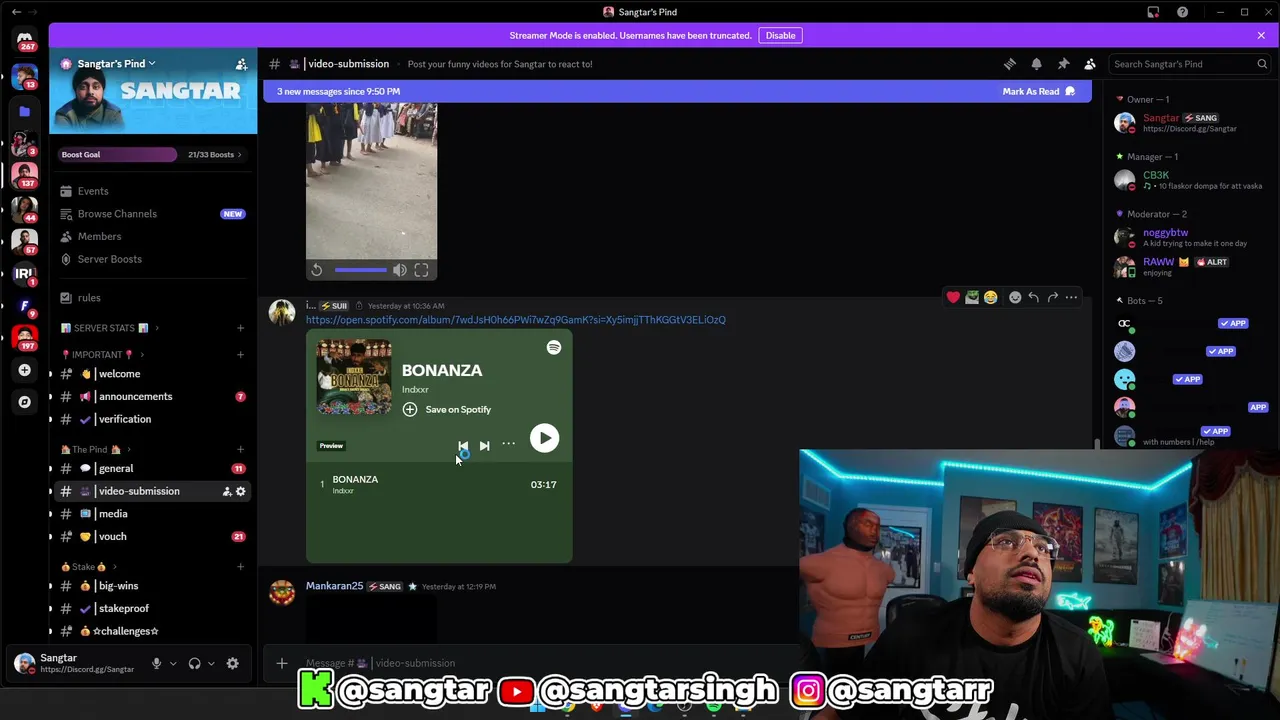Image resolution: width=1280 pixels, height=720 pixels.
Task: Toggle headphone deafen
Action: pyautogui.click(x=195, y=663)
